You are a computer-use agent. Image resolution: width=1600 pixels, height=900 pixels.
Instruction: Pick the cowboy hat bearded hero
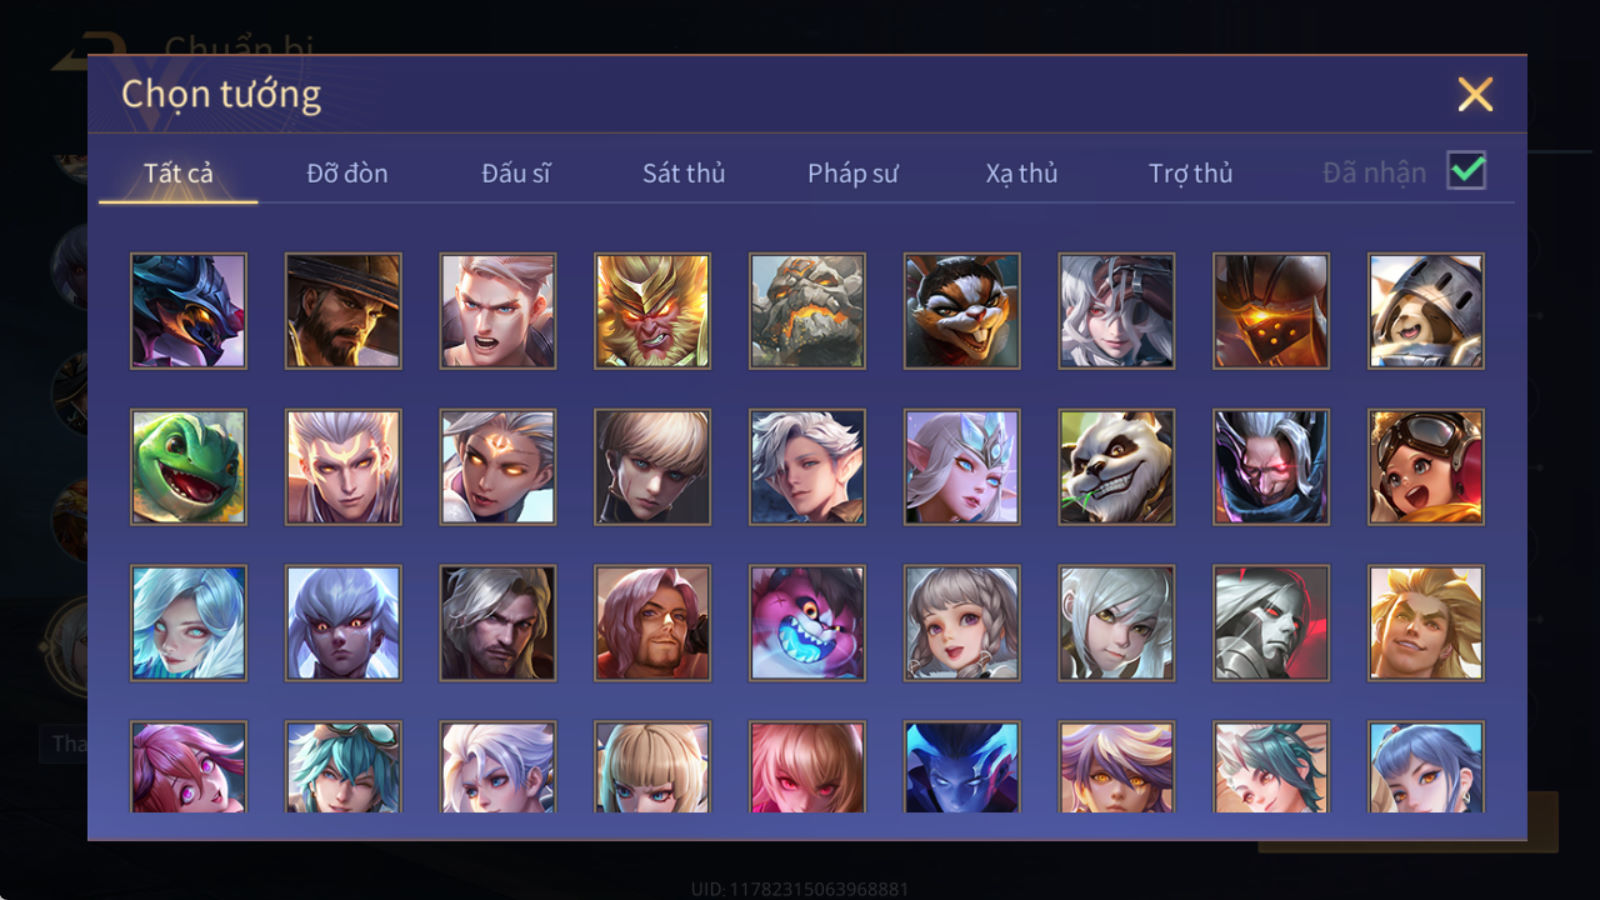(x=343, y=311)
